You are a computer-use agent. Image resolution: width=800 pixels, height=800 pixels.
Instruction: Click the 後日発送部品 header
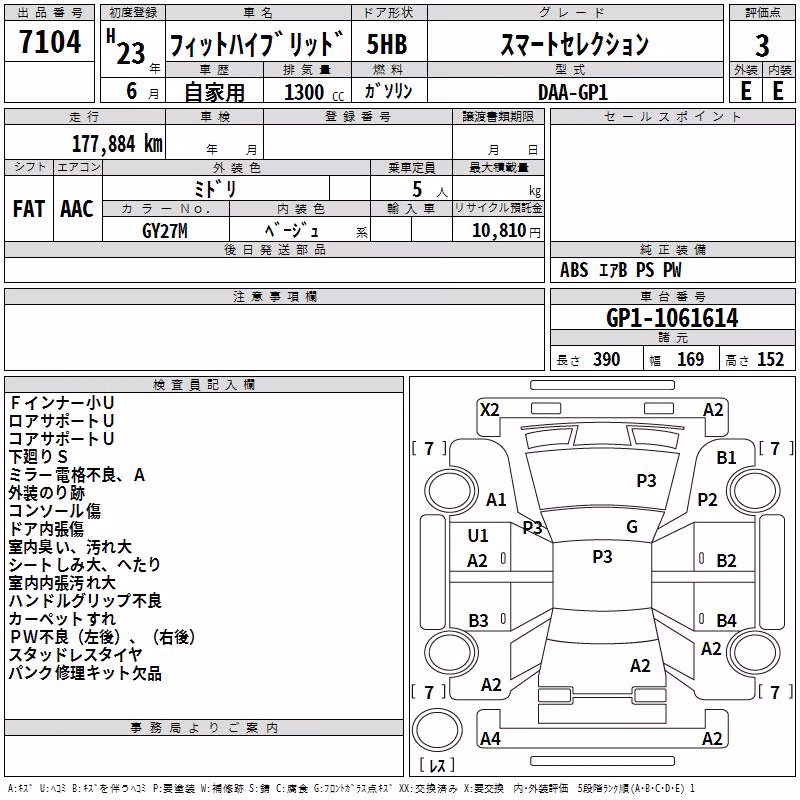[274, 250]
